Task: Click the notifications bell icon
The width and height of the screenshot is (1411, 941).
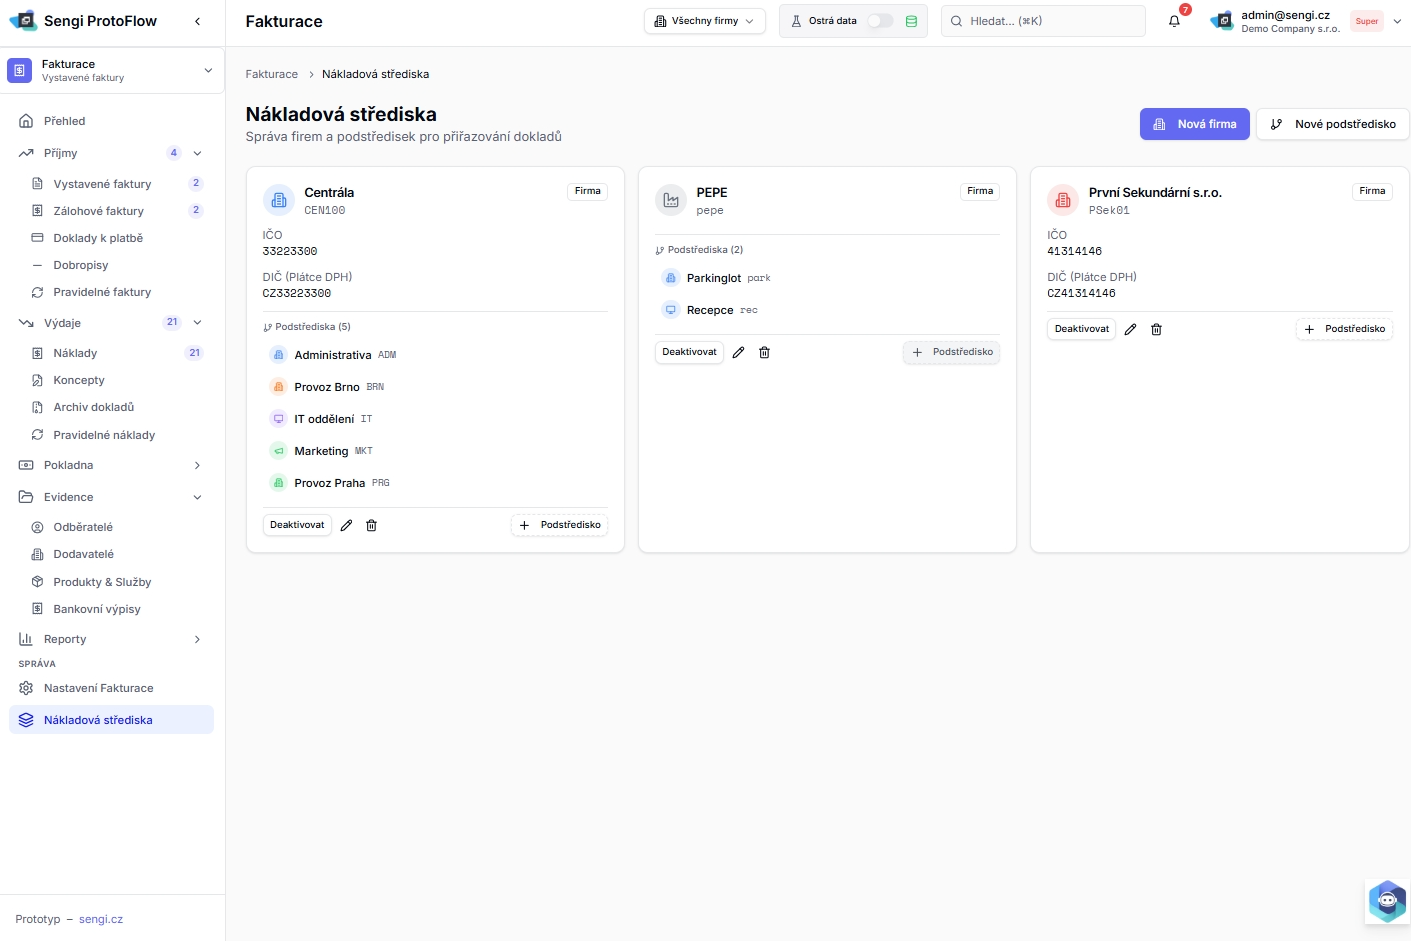Action: pos(1174,21)
